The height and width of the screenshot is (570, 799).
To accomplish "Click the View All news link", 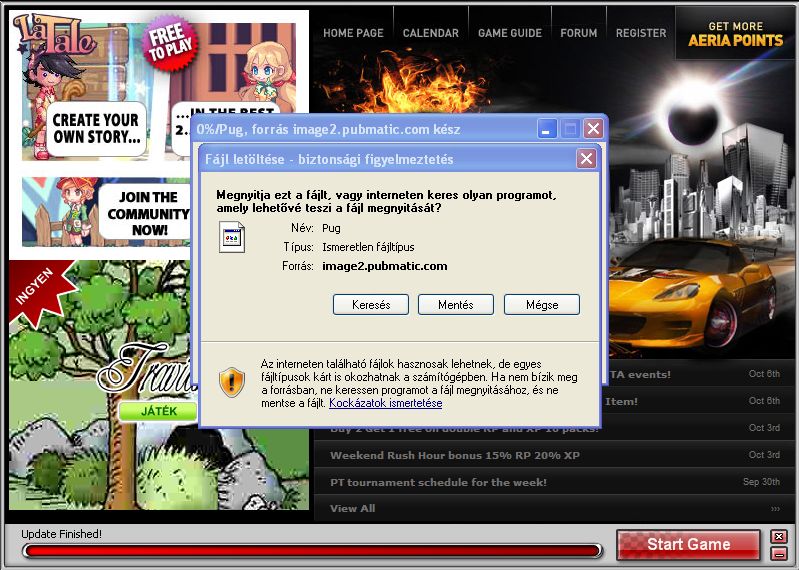I will pyautogui.click(x=352, y=508).
